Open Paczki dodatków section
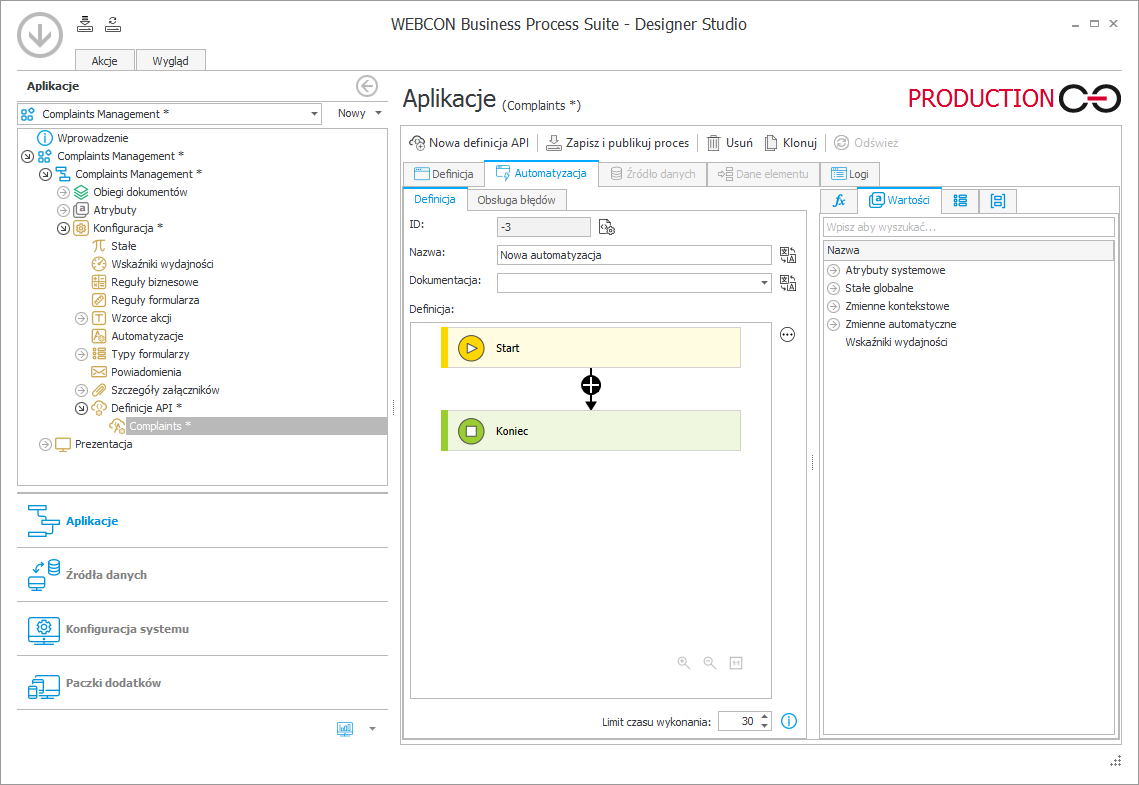Viewport: 1139px width, 785px height. pyautogui.click(x=203, y=683)
